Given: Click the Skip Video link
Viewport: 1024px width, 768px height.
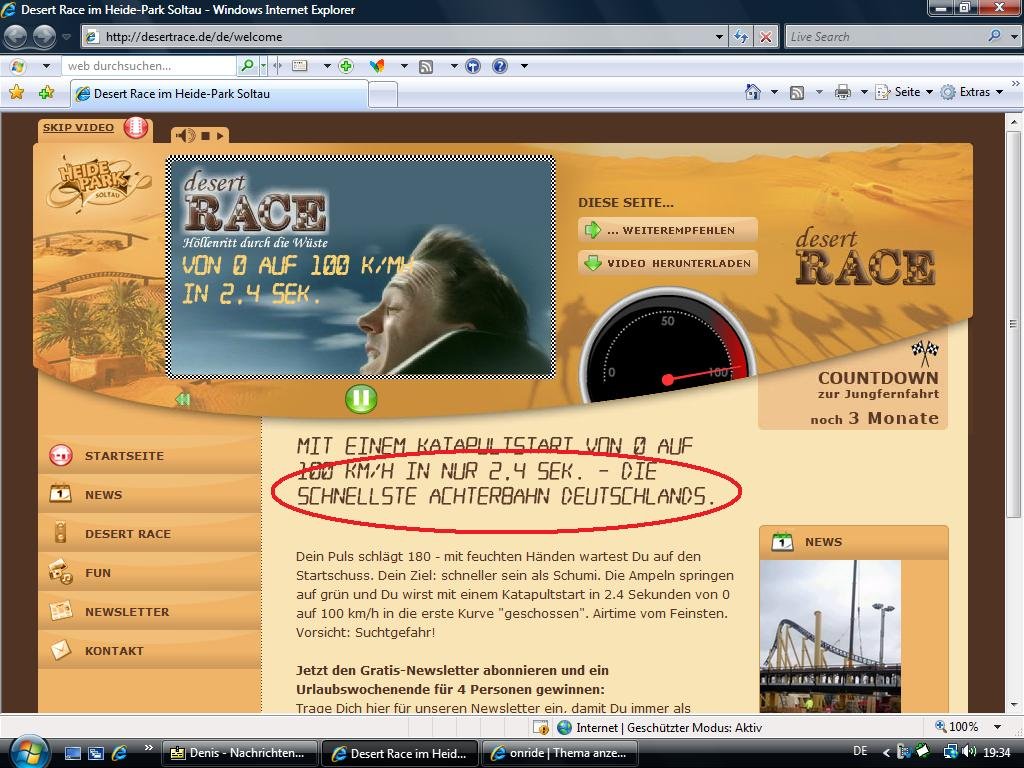Looking at the screenshot, I should tap(78, 127).
